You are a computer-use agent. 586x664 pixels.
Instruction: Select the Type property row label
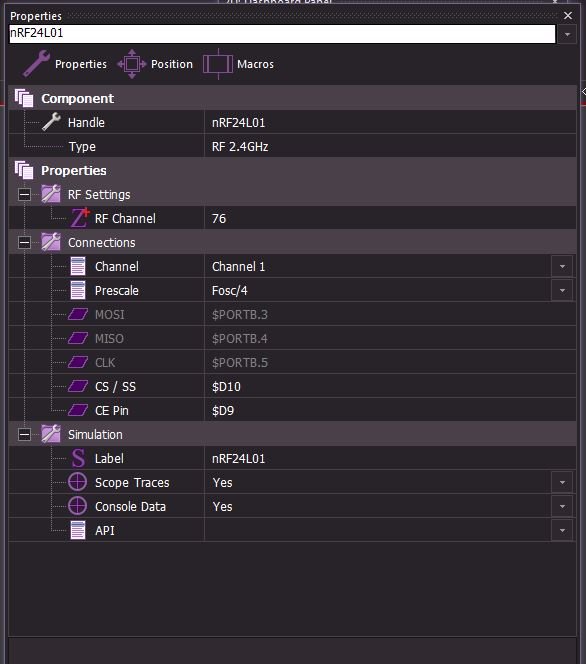pyautogui.click(x=82, y=147)
